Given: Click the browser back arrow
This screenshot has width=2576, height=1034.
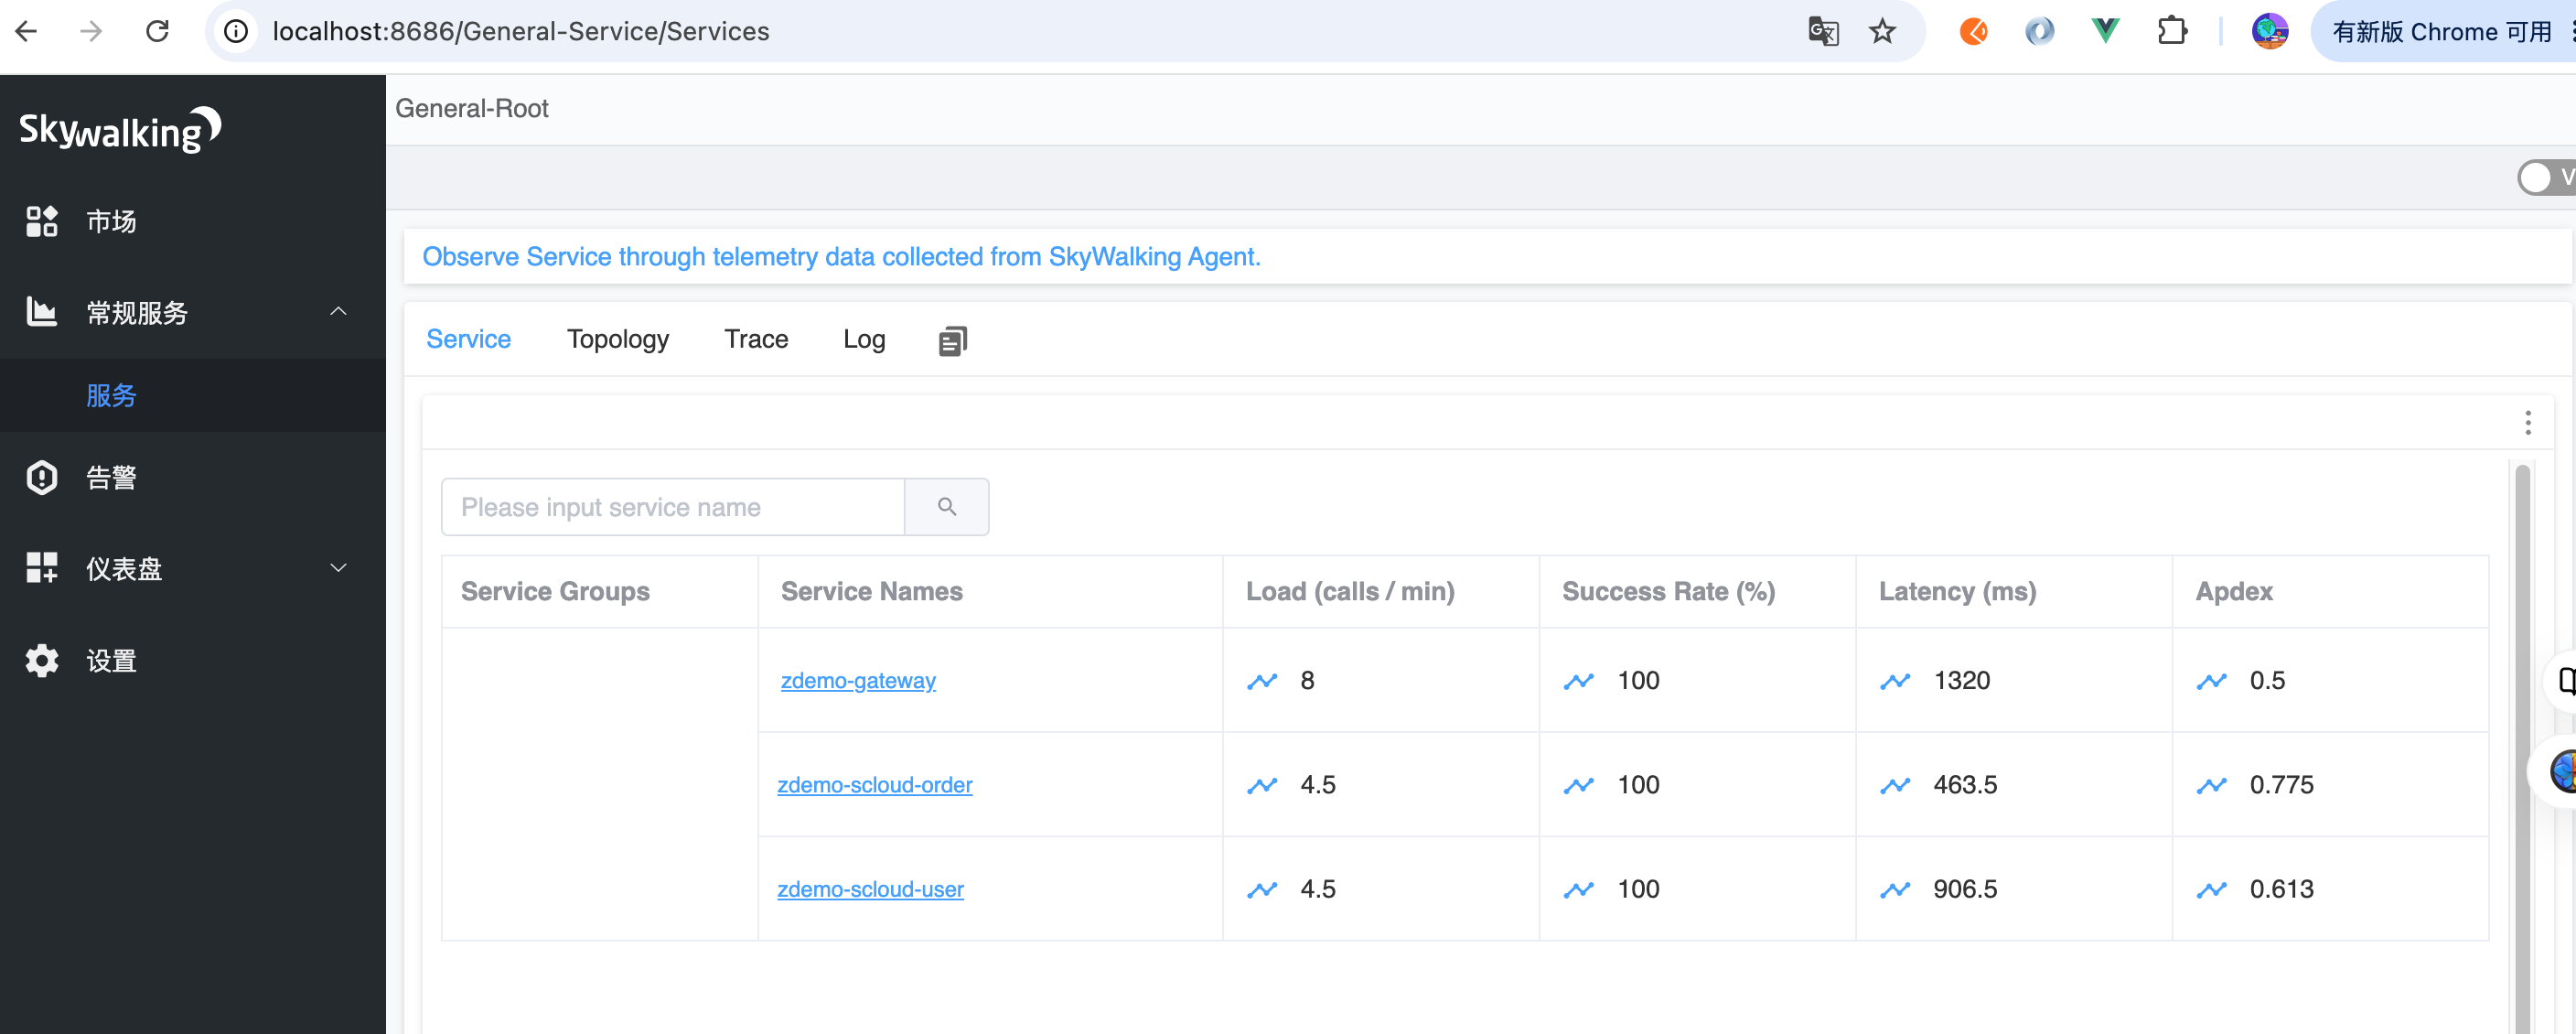Looking at the screenshot, I should click(27, 31).
